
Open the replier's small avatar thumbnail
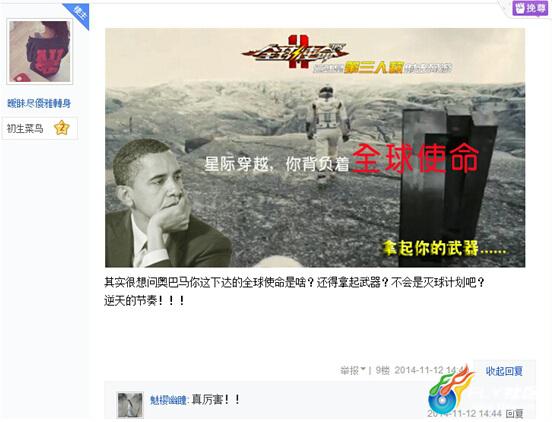pos(130,405)
